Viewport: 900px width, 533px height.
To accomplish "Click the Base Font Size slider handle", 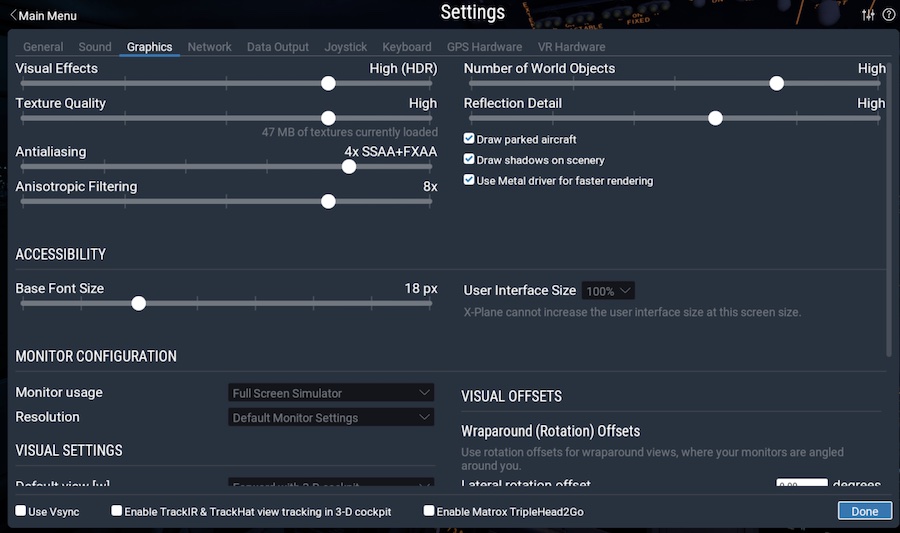I will [x=138, y=303].
